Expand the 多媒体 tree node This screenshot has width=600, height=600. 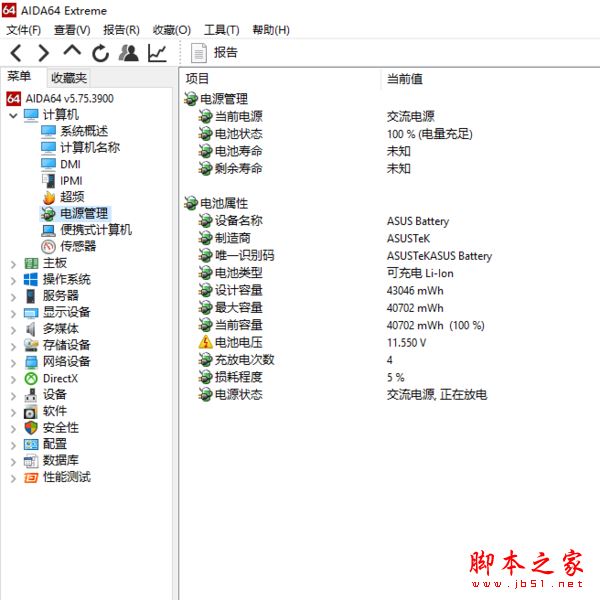pos(13,330)
